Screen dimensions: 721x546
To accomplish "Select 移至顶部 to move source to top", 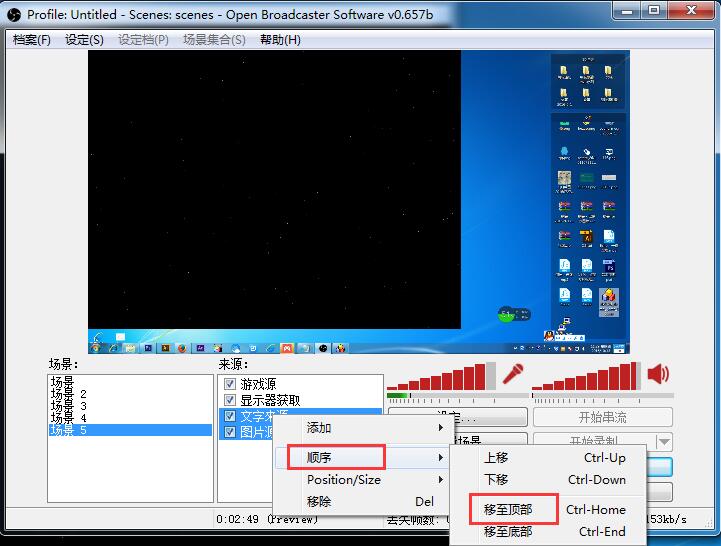I will [x=548, y=510].
